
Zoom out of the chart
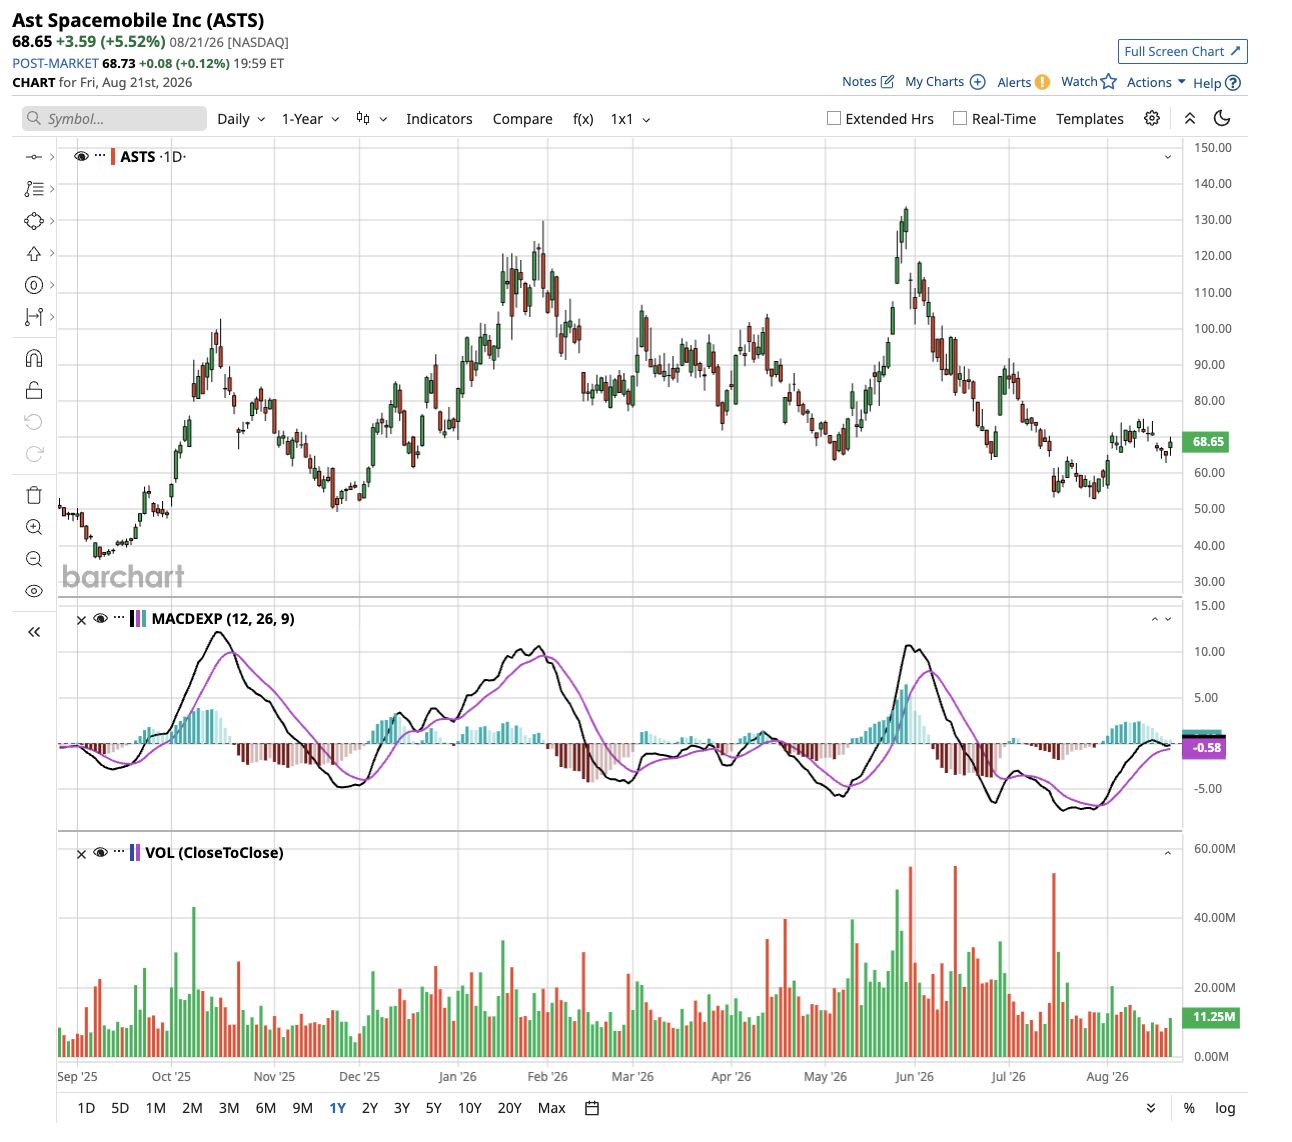coord(34,559)
